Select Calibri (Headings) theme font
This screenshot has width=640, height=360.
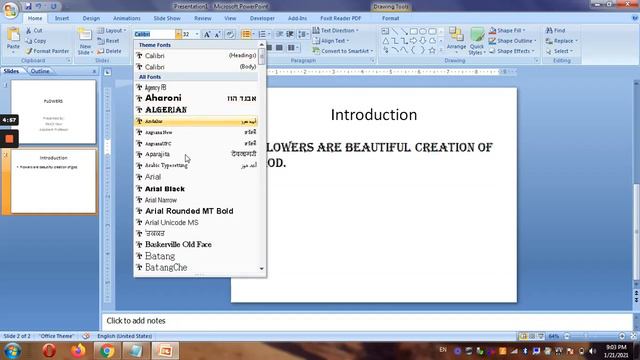tap(197, 56)
